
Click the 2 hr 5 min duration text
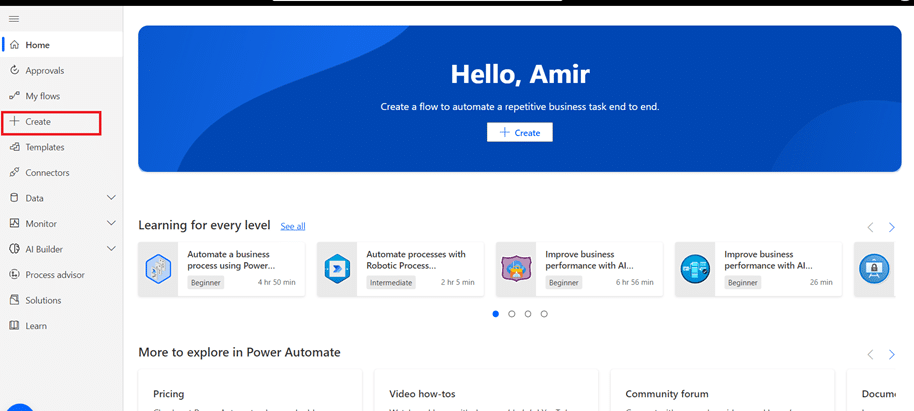(x=458, y=282)
